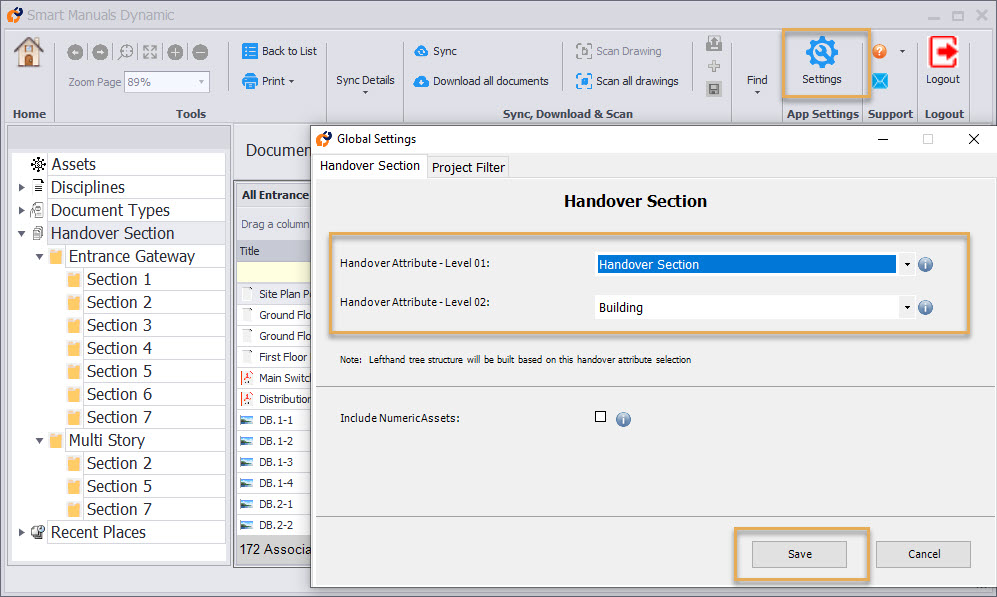
Task: Click the forward arrow navigation icon
Action: point(100,52)
